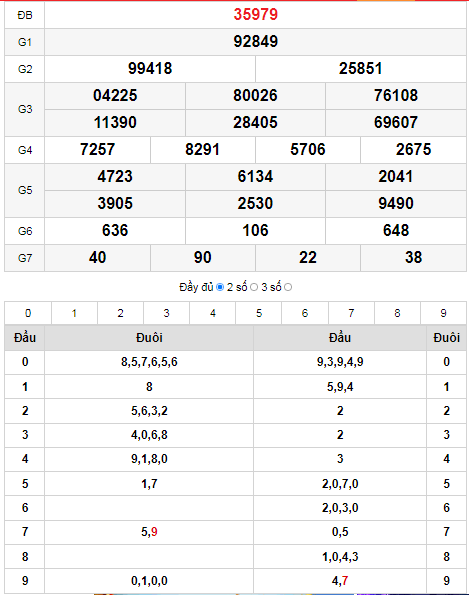This screenshot has width=469, height=595.
Task: Click the G5 number 9490
Action: pyautogui.click(x=396, y=203)
